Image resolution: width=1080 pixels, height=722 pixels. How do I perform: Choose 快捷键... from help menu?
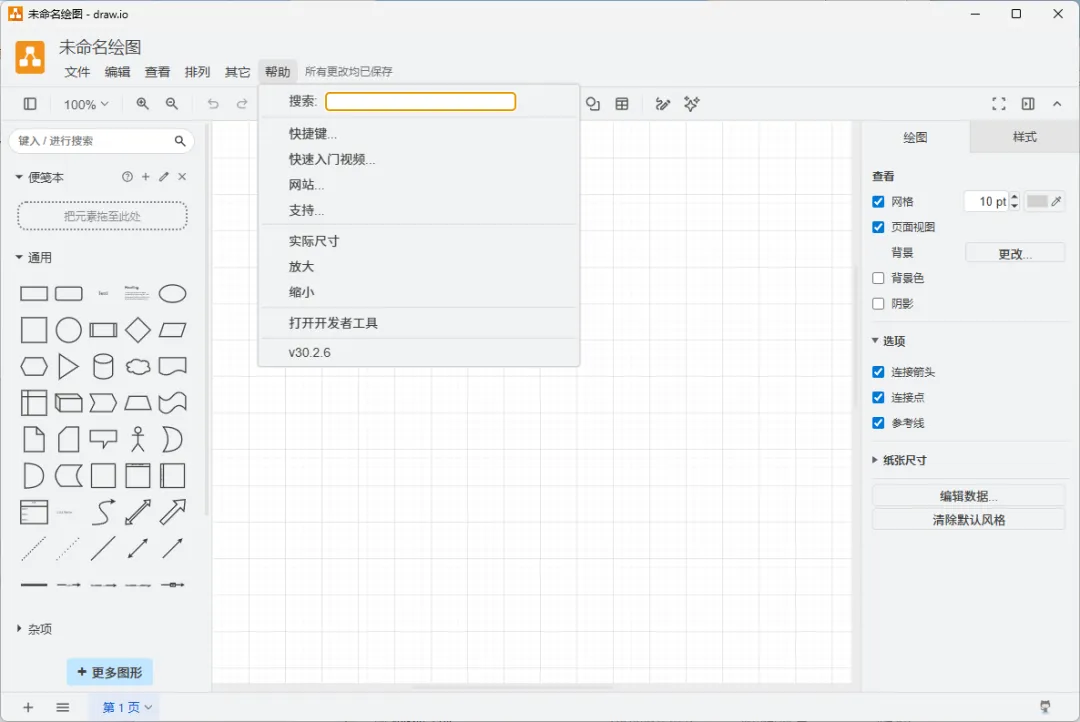(x=419, y=134)
